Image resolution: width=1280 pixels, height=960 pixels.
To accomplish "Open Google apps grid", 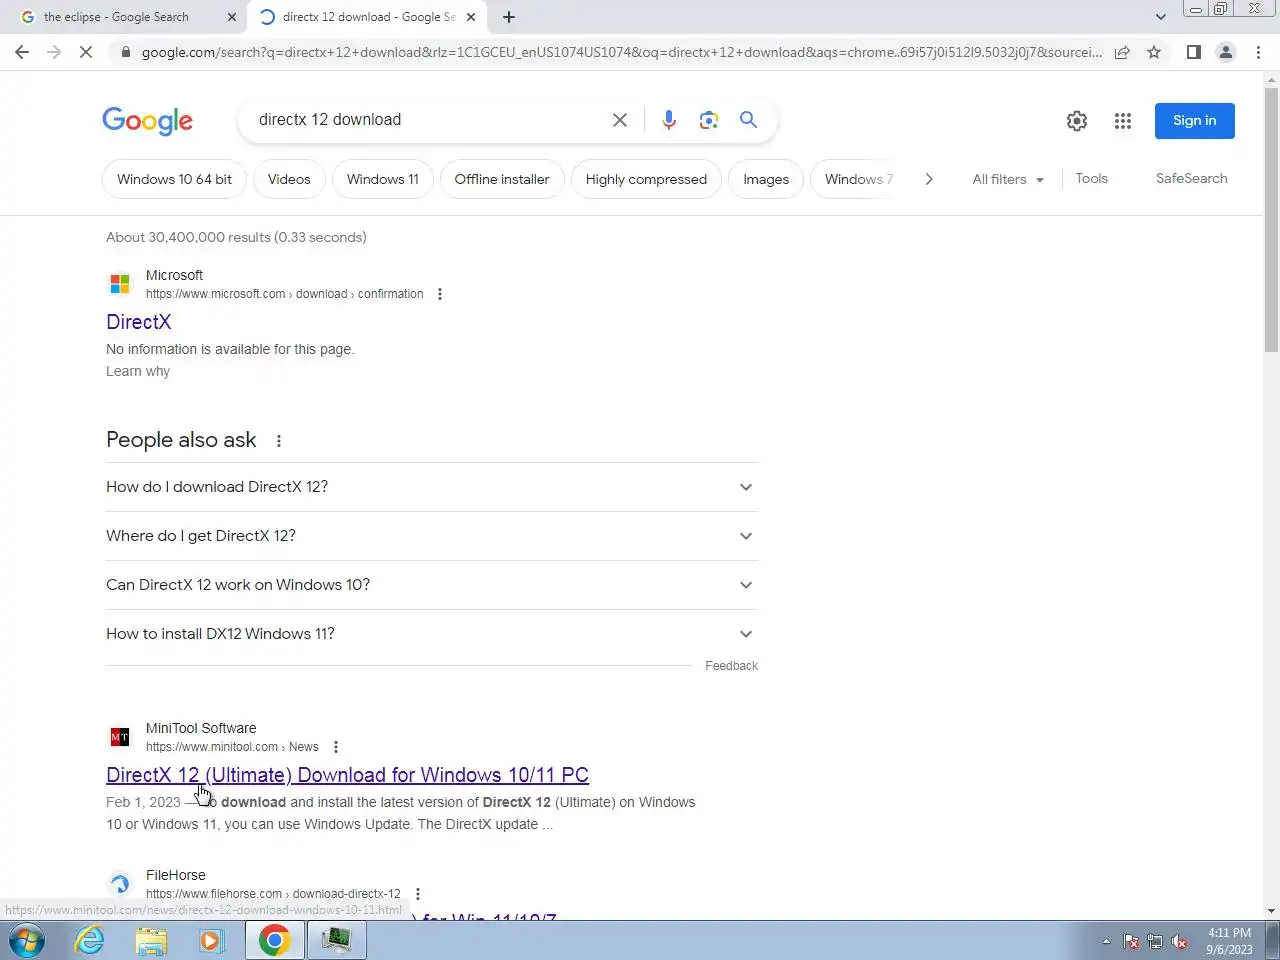I will click(x=1123, y=121).
